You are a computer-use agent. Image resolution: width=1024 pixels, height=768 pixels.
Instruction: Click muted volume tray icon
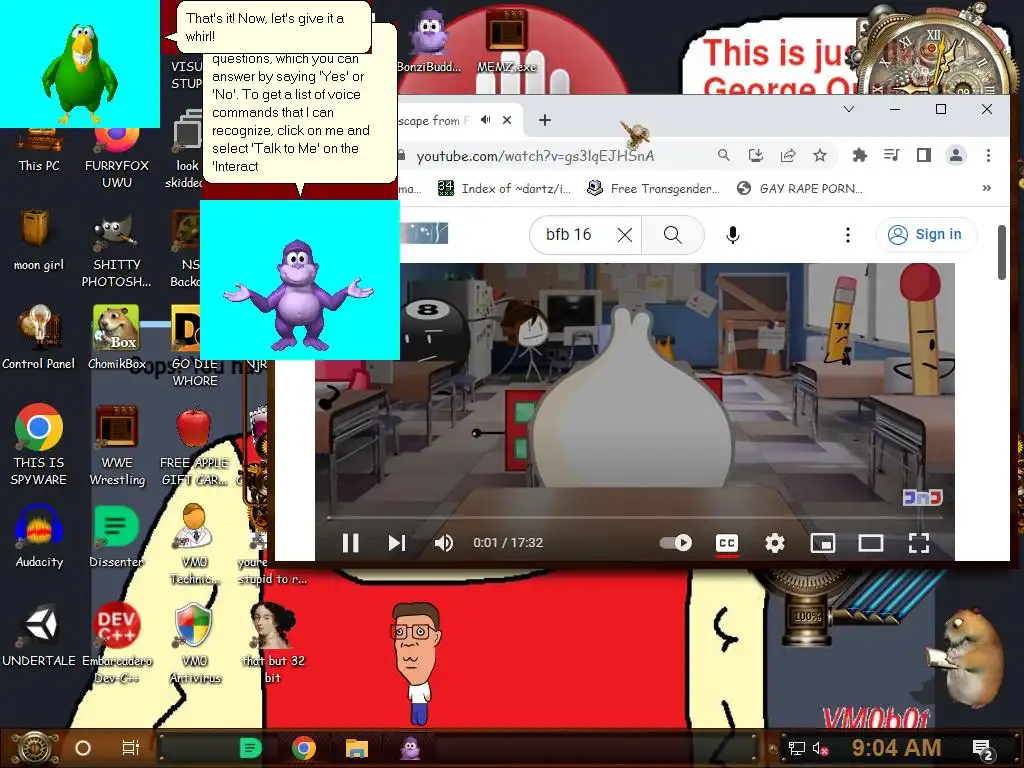tap(820, 748)
